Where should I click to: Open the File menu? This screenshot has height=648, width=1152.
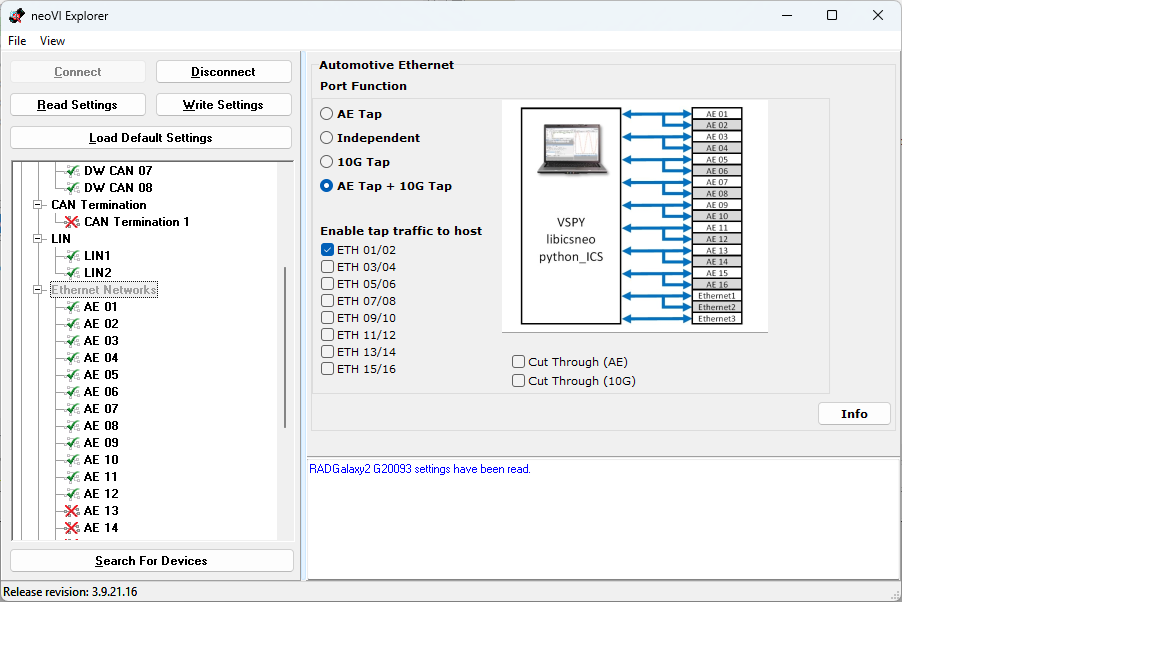17,41
